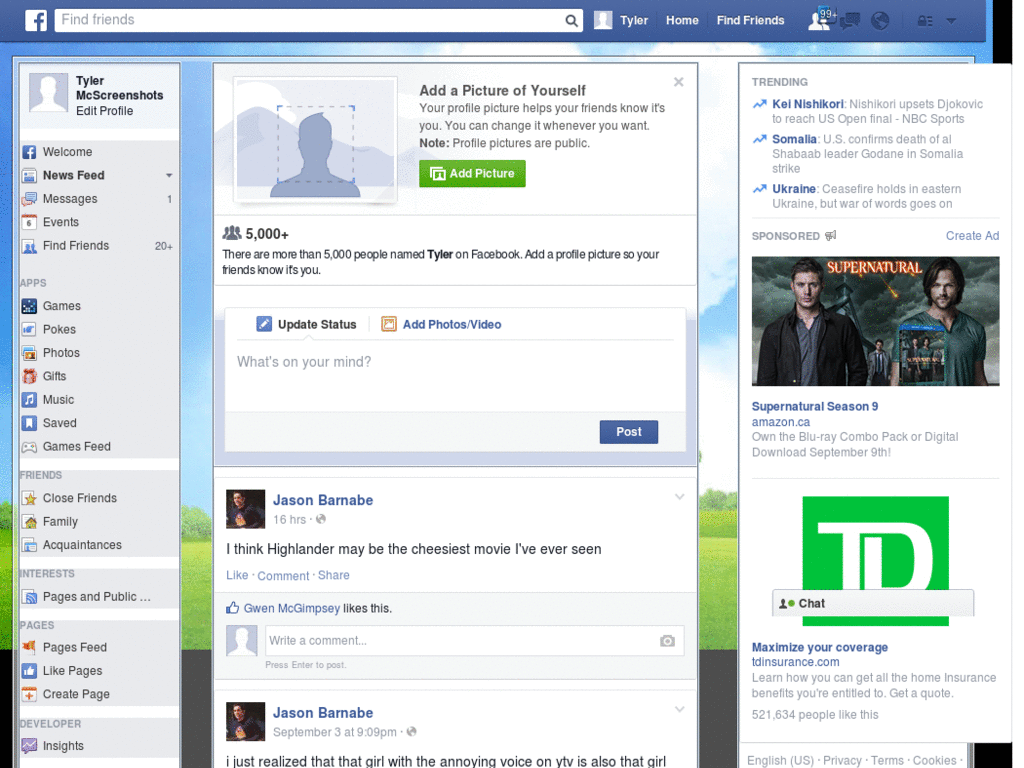Screen dimensions: 1024x768
Task: Click the Games app icon
Action: [x=29, y=306]
